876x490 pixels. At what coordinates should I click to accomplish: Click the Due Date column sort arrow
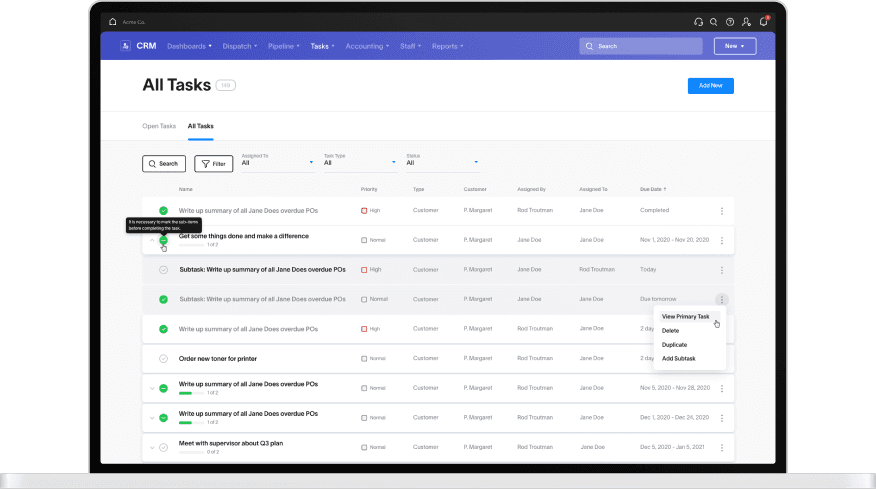click(x=665, y=189)
